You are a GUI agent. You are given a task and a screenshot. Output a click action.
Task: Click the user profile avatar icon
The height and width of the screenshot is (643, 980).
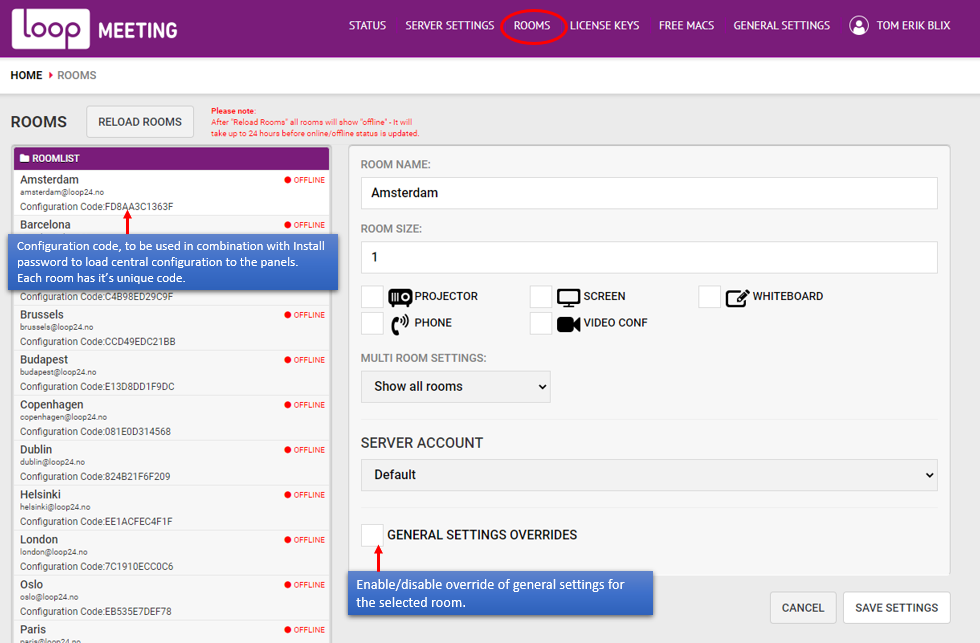pos(858,26)
